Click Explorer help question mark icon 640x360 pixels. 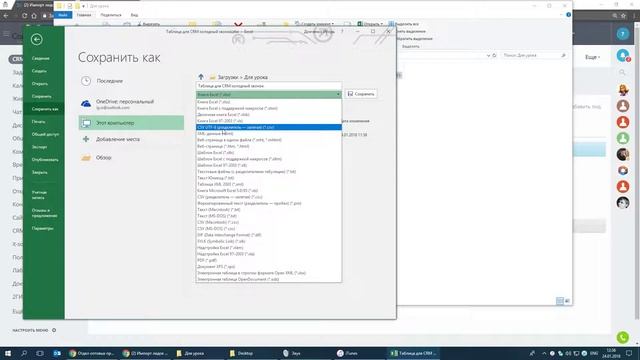coord(568,15)
